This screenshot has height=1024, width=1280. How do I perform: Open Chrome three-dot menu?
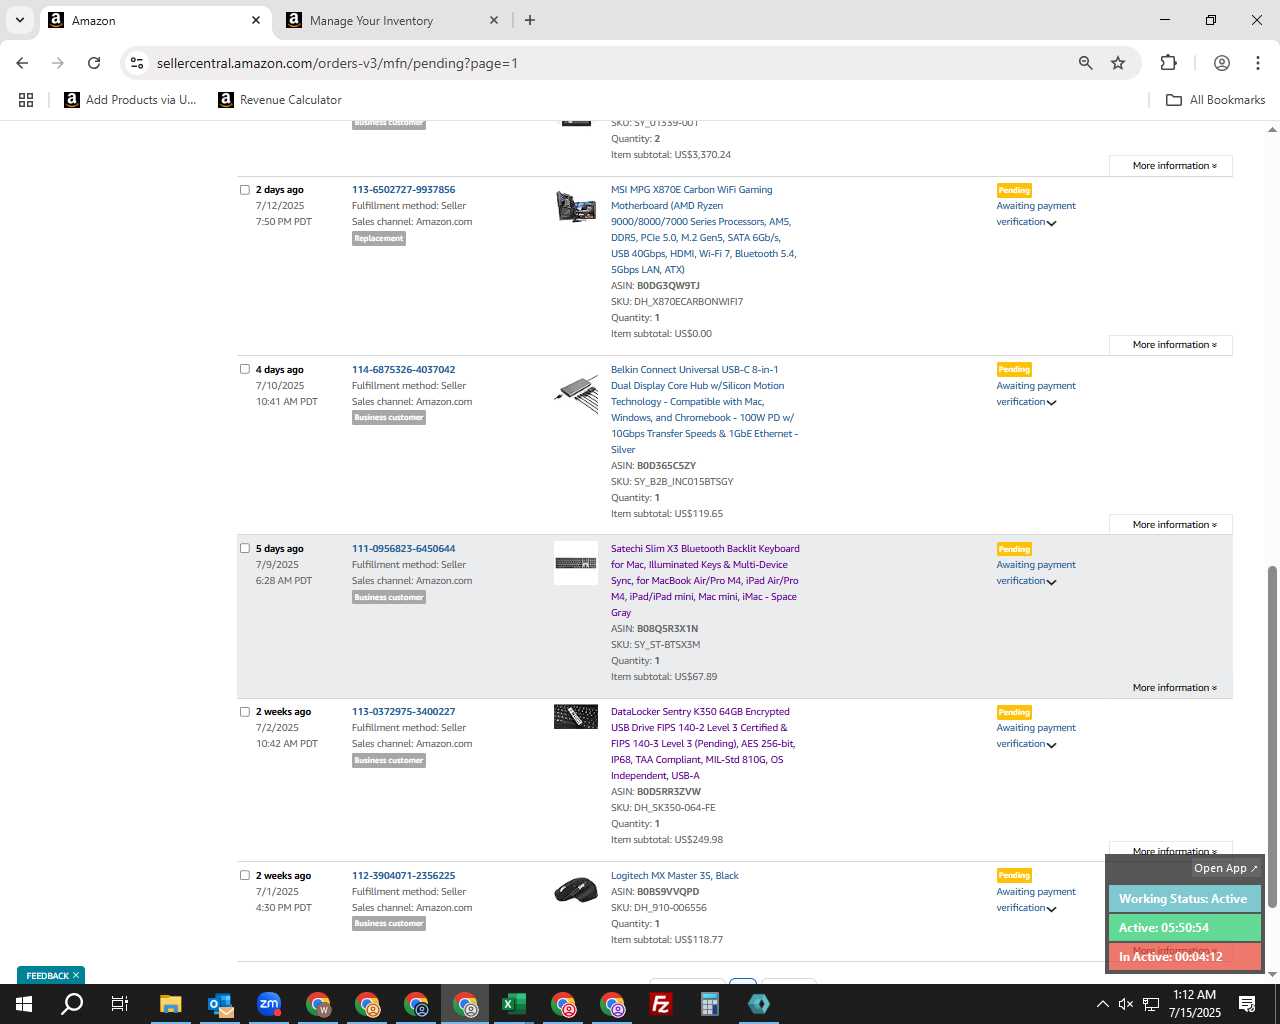pyautogui.click(x=1258, y=63)
